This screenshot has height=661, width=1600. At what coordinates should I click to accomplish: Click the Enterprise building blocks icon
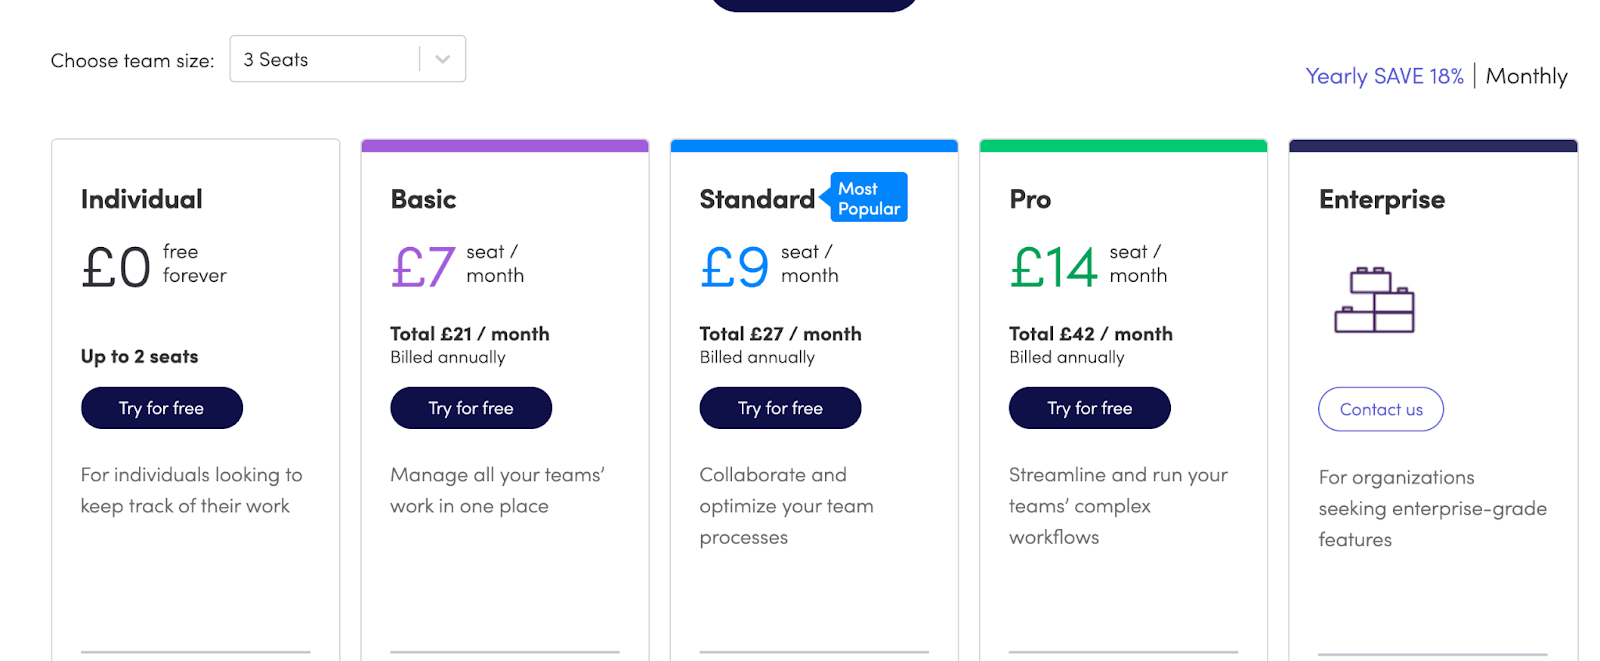tap(1374, 300)
